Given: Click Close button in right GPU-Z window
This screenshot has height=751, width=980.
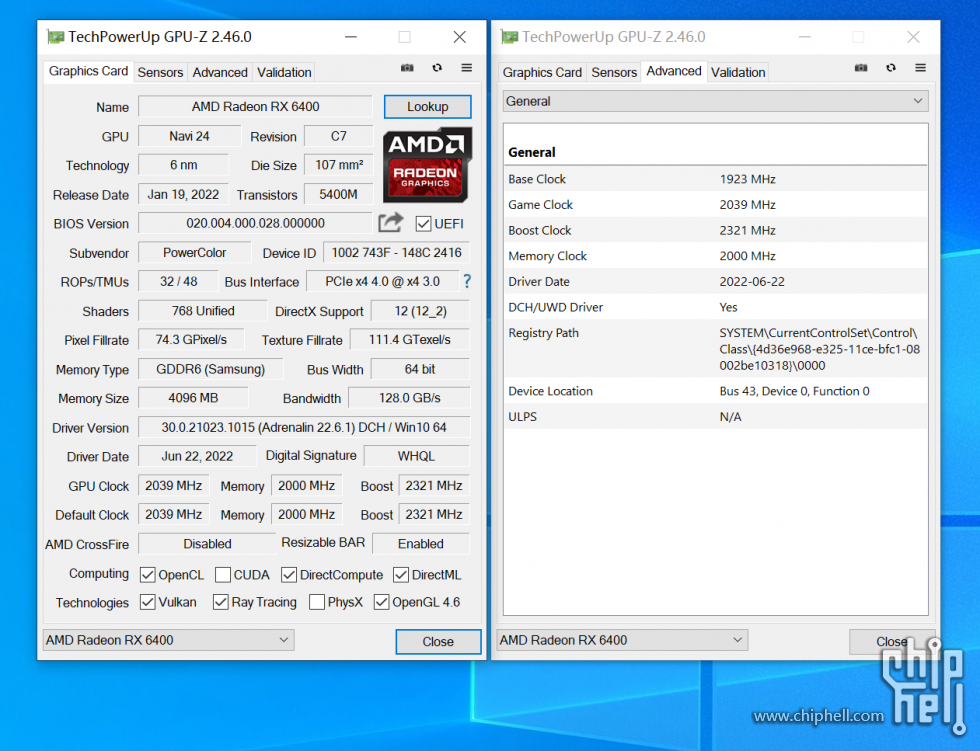Looking at the screenshot, I should pyautogui.click(x=892, y=642).
